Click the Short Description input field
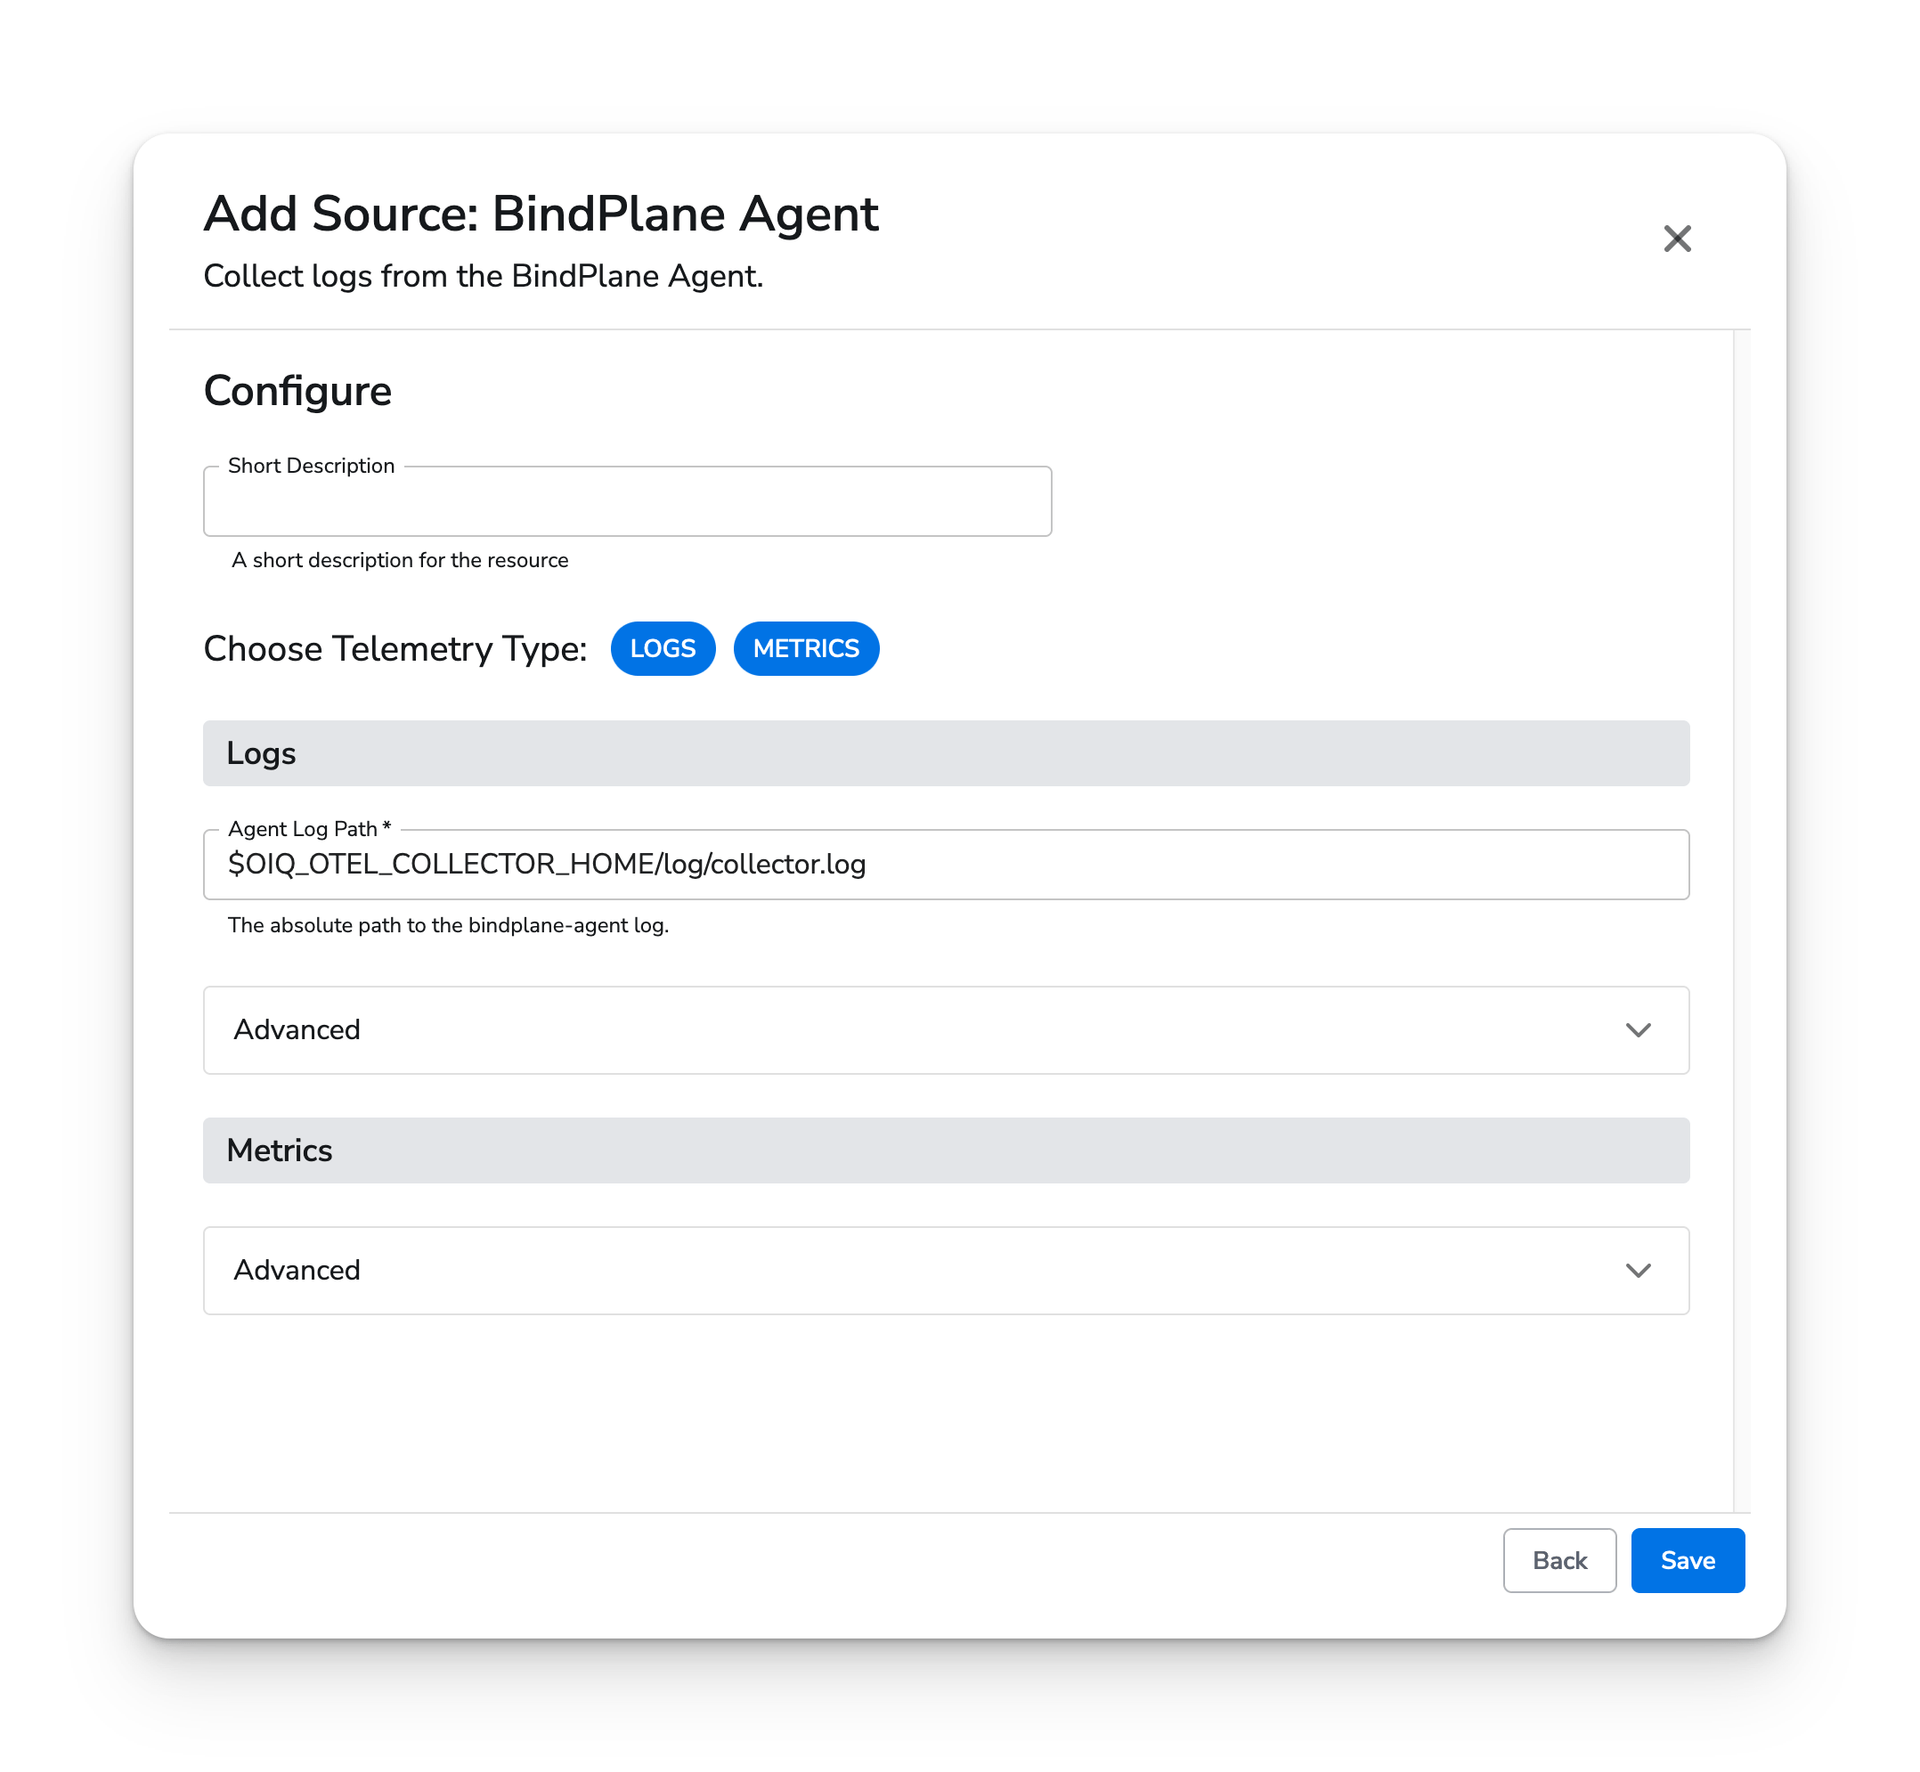1920x1772 pixels. point(627,501)
